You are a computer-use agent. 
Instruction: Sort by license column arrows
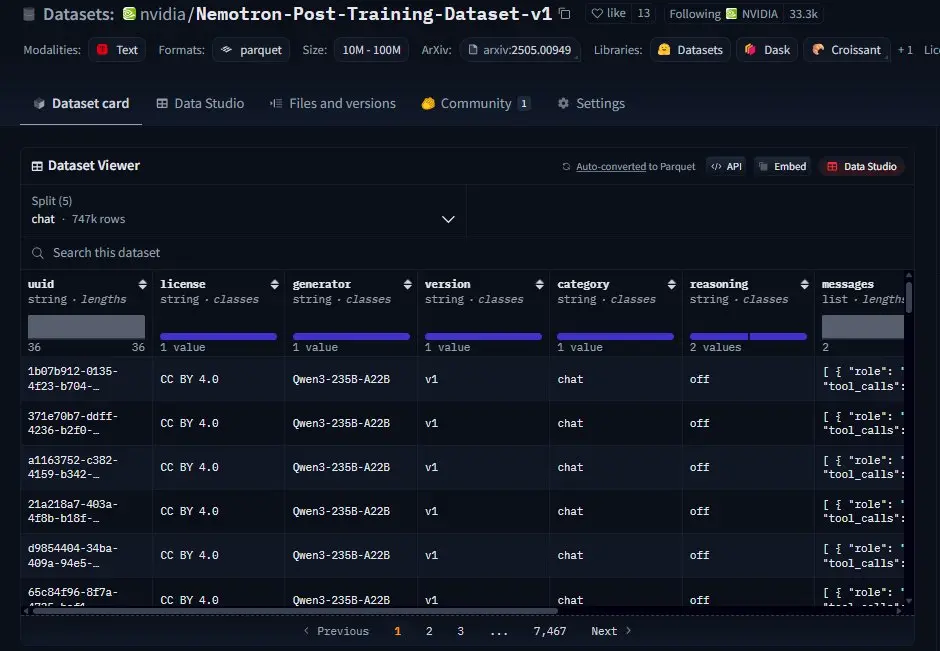(x=275, y=284)
